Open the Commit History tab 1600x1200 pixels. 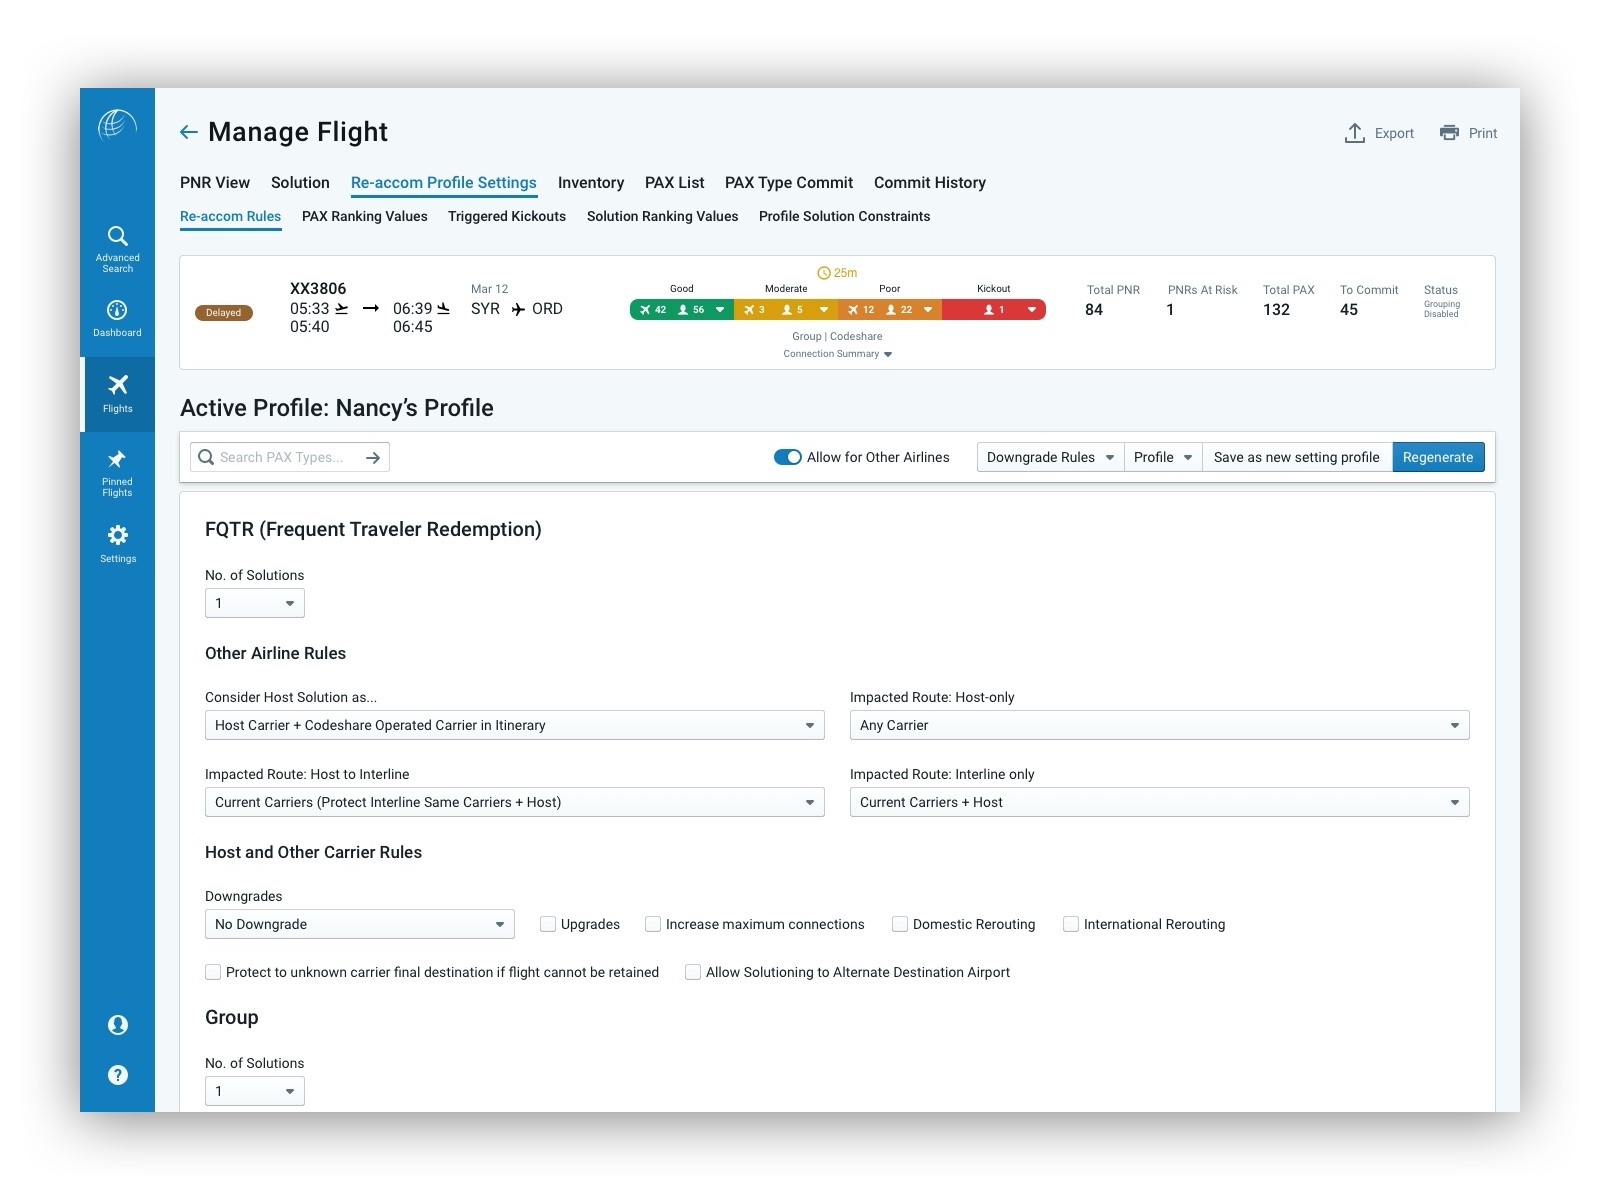click(929, 182)
